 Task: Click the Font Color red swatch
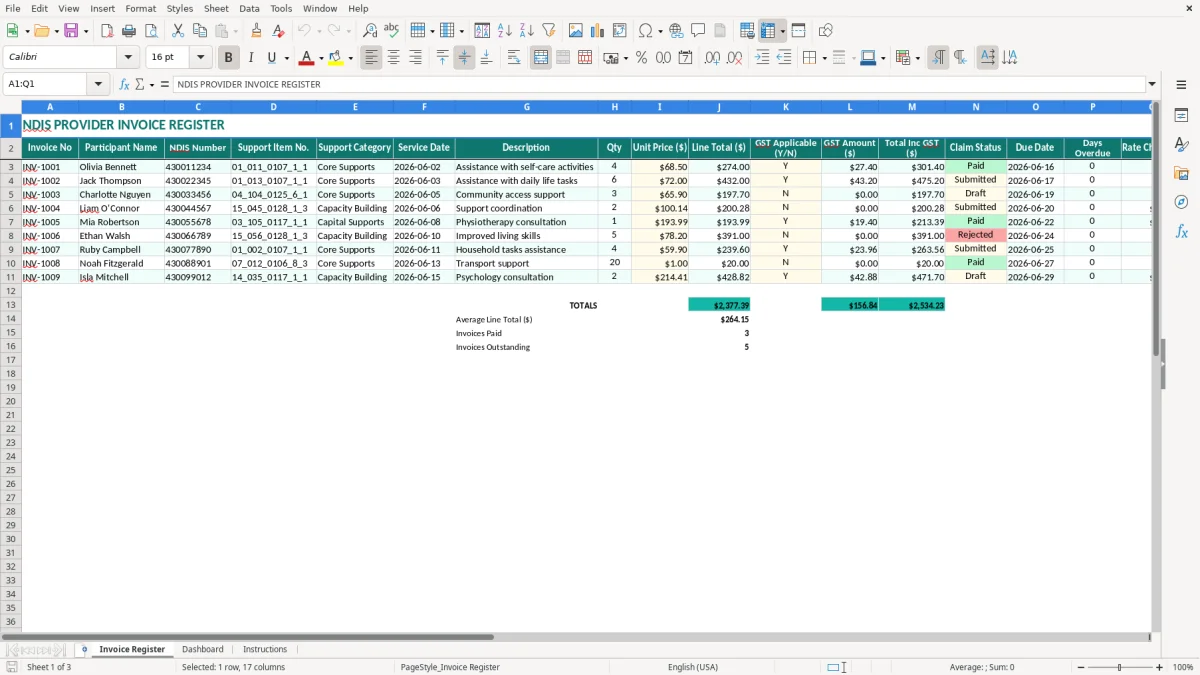click(x=307, y=58)
